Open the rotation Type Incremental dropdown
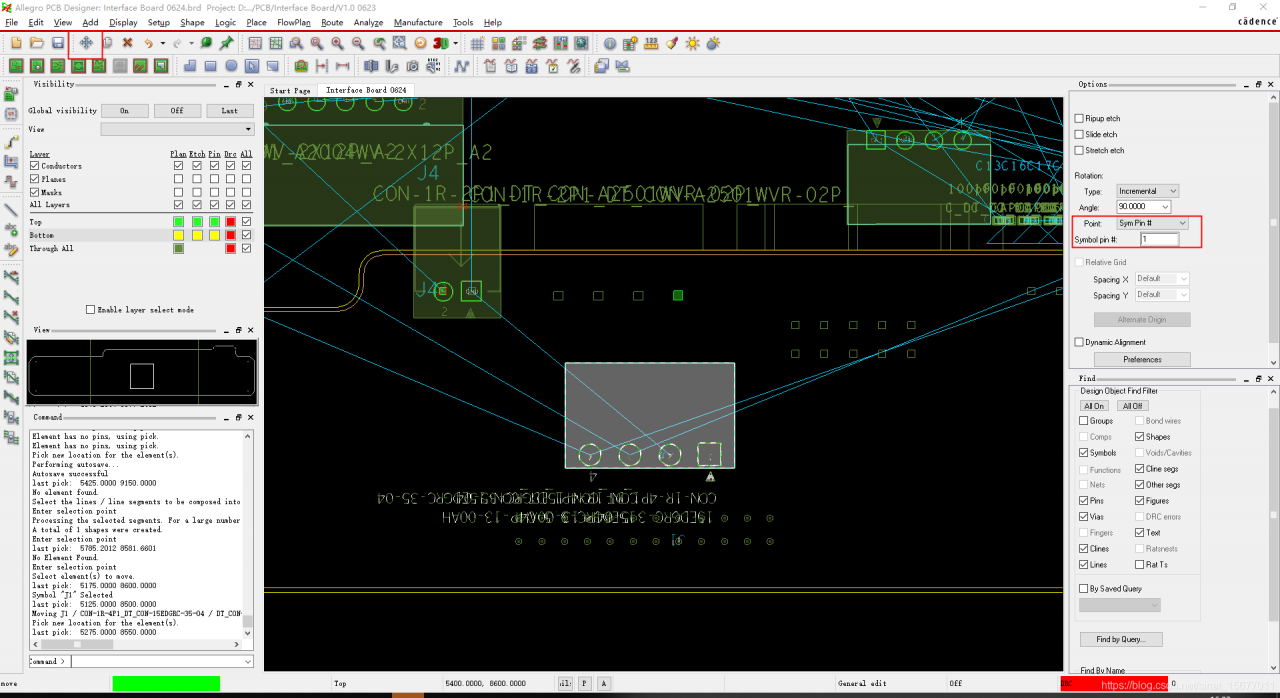1280x698 pixels. click(1147, 191)
